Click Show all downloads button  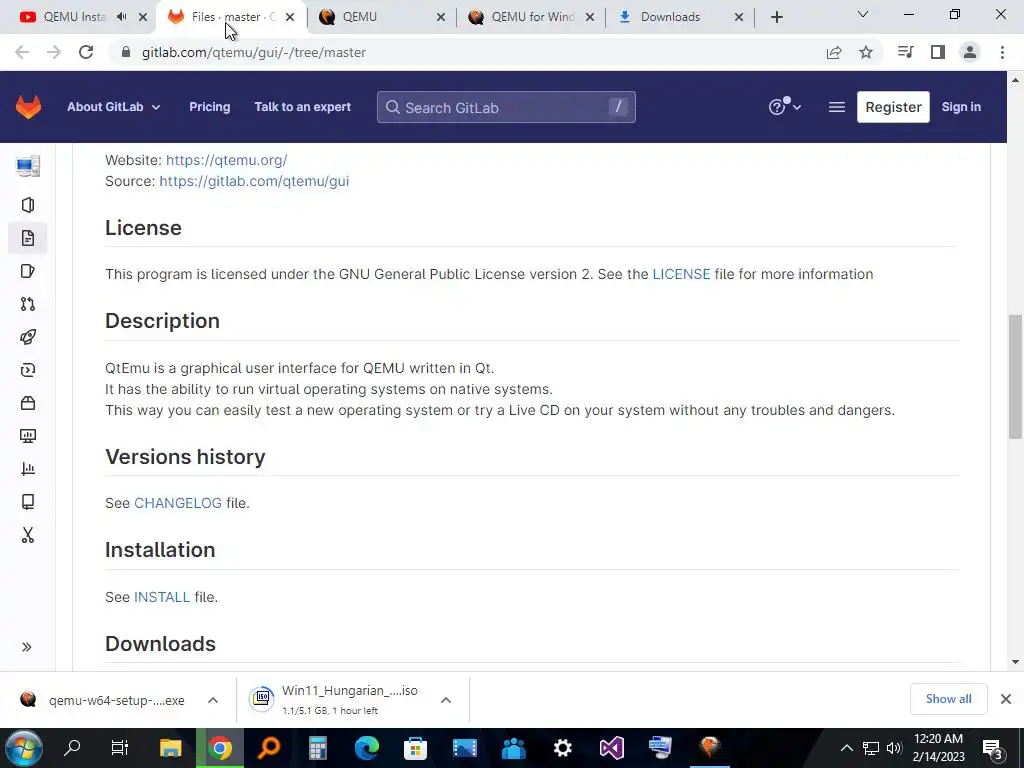click(x=948, y=699)
